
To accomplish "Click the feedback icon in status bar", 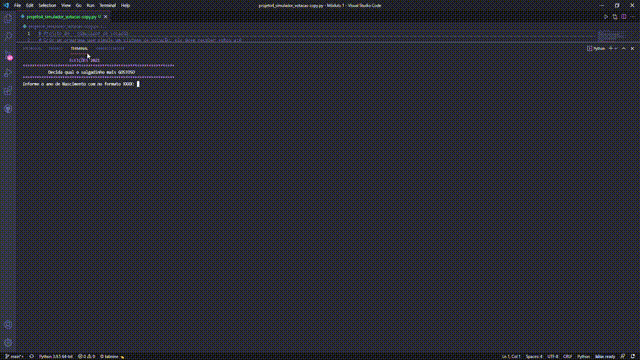I will click(x=623, y=356).
